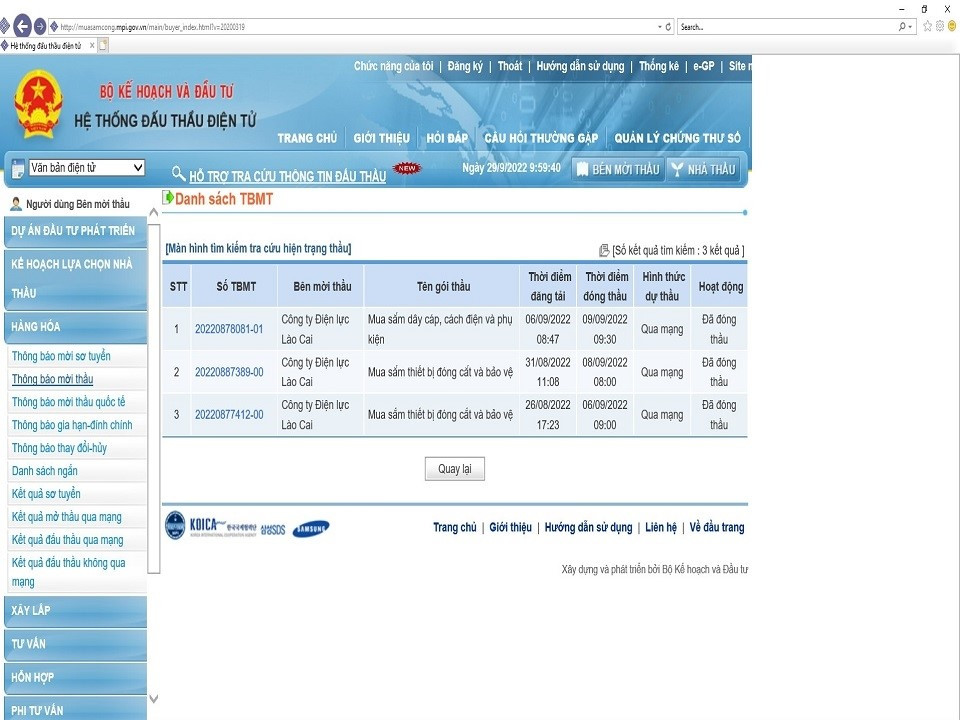The image size is (960, 720).
Task: Open tender notice 20220878081-01
Action: coord(229,329)
